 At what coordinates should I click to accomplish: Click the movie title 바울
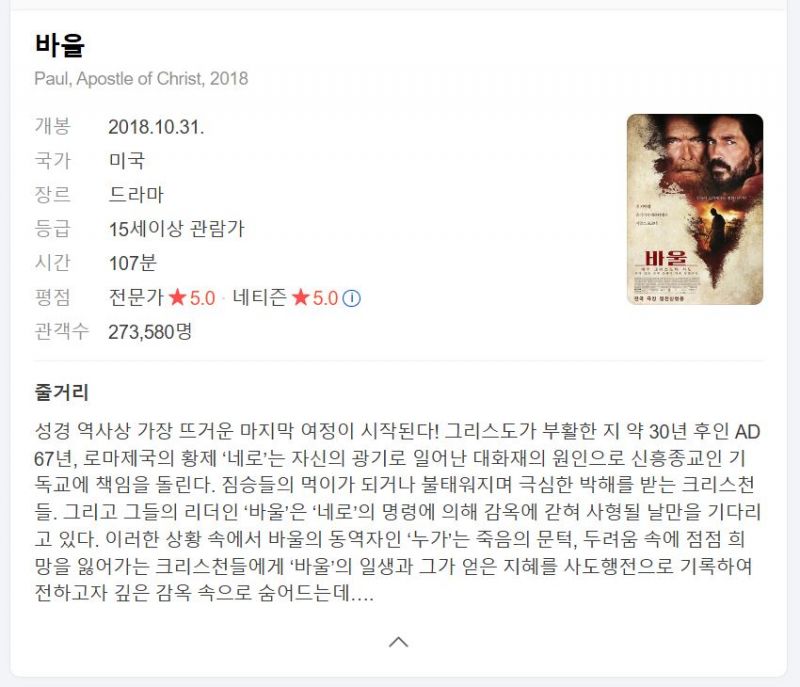tap(60, 44)
